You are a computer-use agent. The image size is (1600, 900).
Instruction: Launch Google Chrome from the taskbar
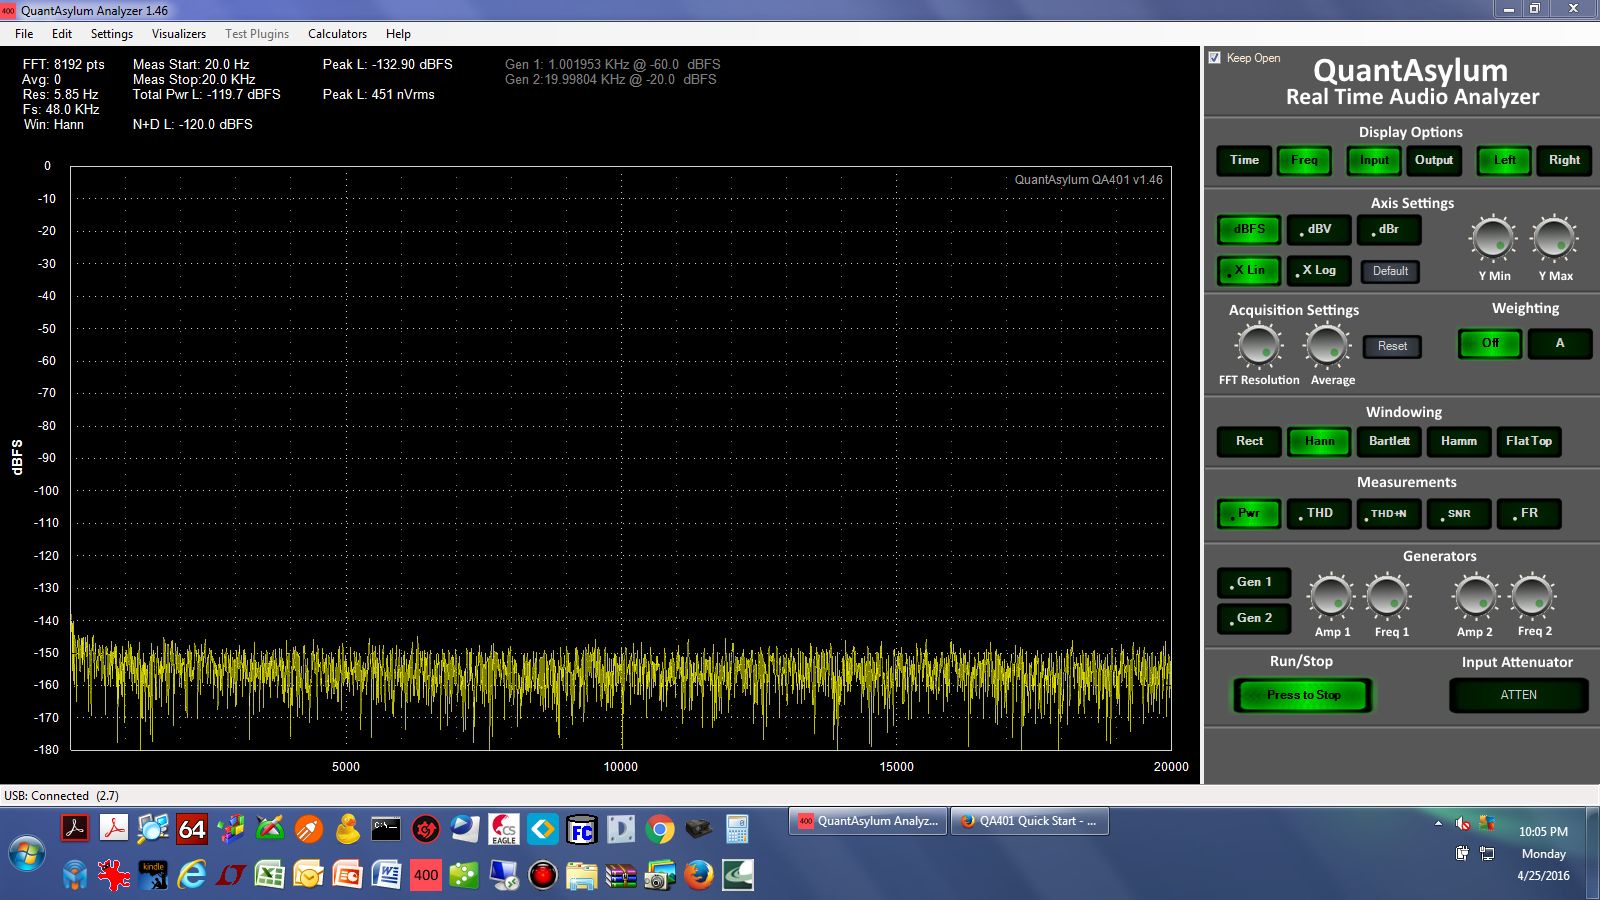(659, 829)
